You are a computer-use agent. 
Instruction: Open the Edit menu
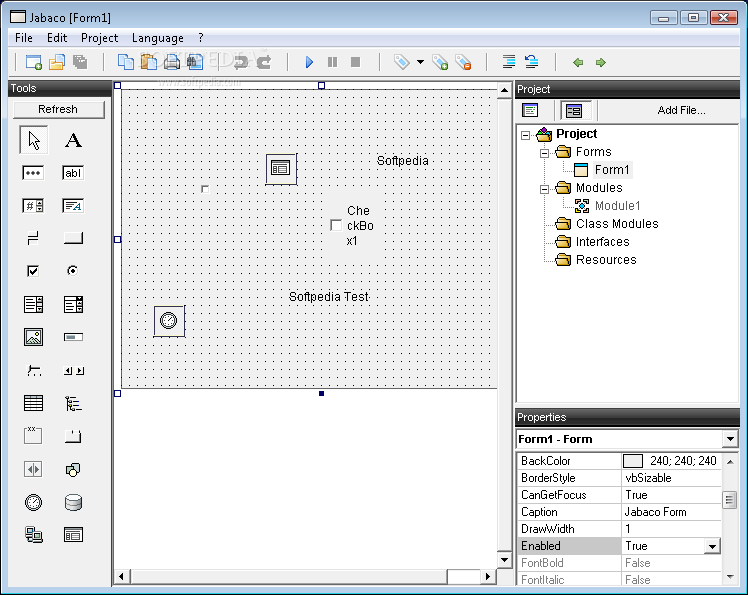pos(57,38)
